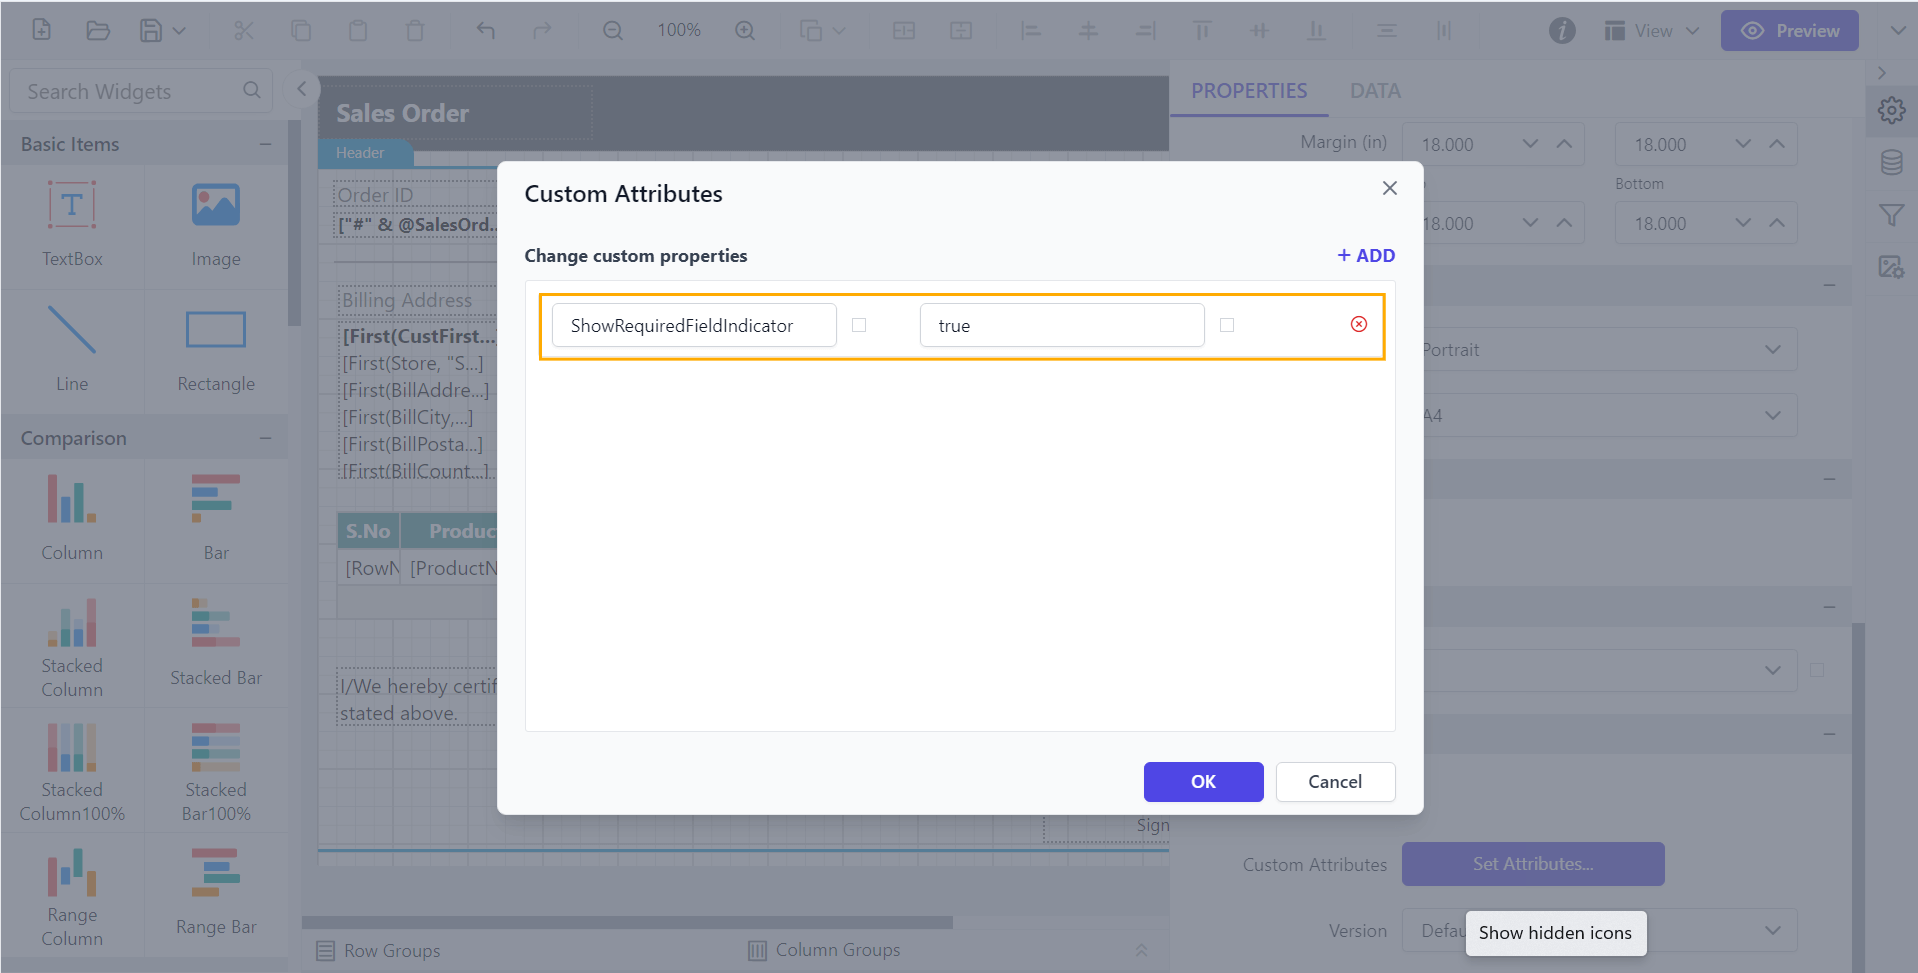Open the data sources panel on right sidebar
This screenshot has width=1918, height=973.
pos(1892,162)
